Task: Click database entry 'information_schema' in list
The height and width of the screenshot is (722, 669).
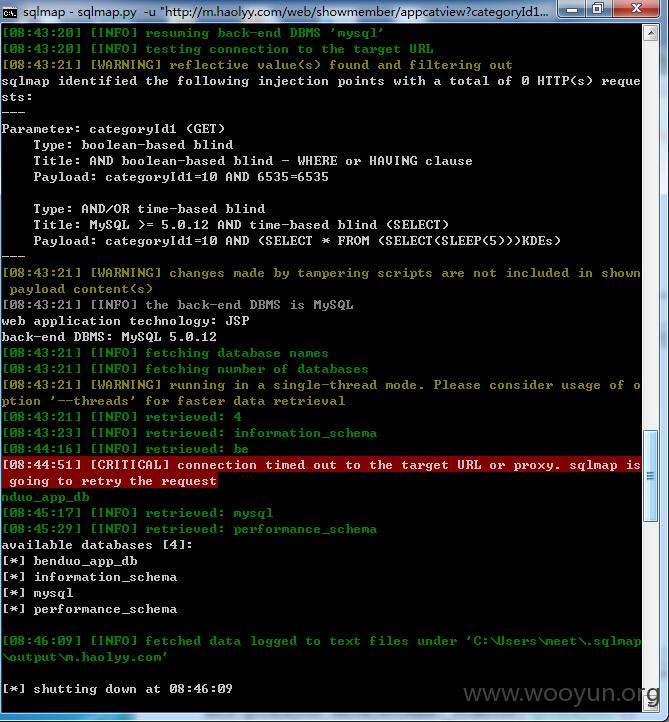Action: coord(105,577)
